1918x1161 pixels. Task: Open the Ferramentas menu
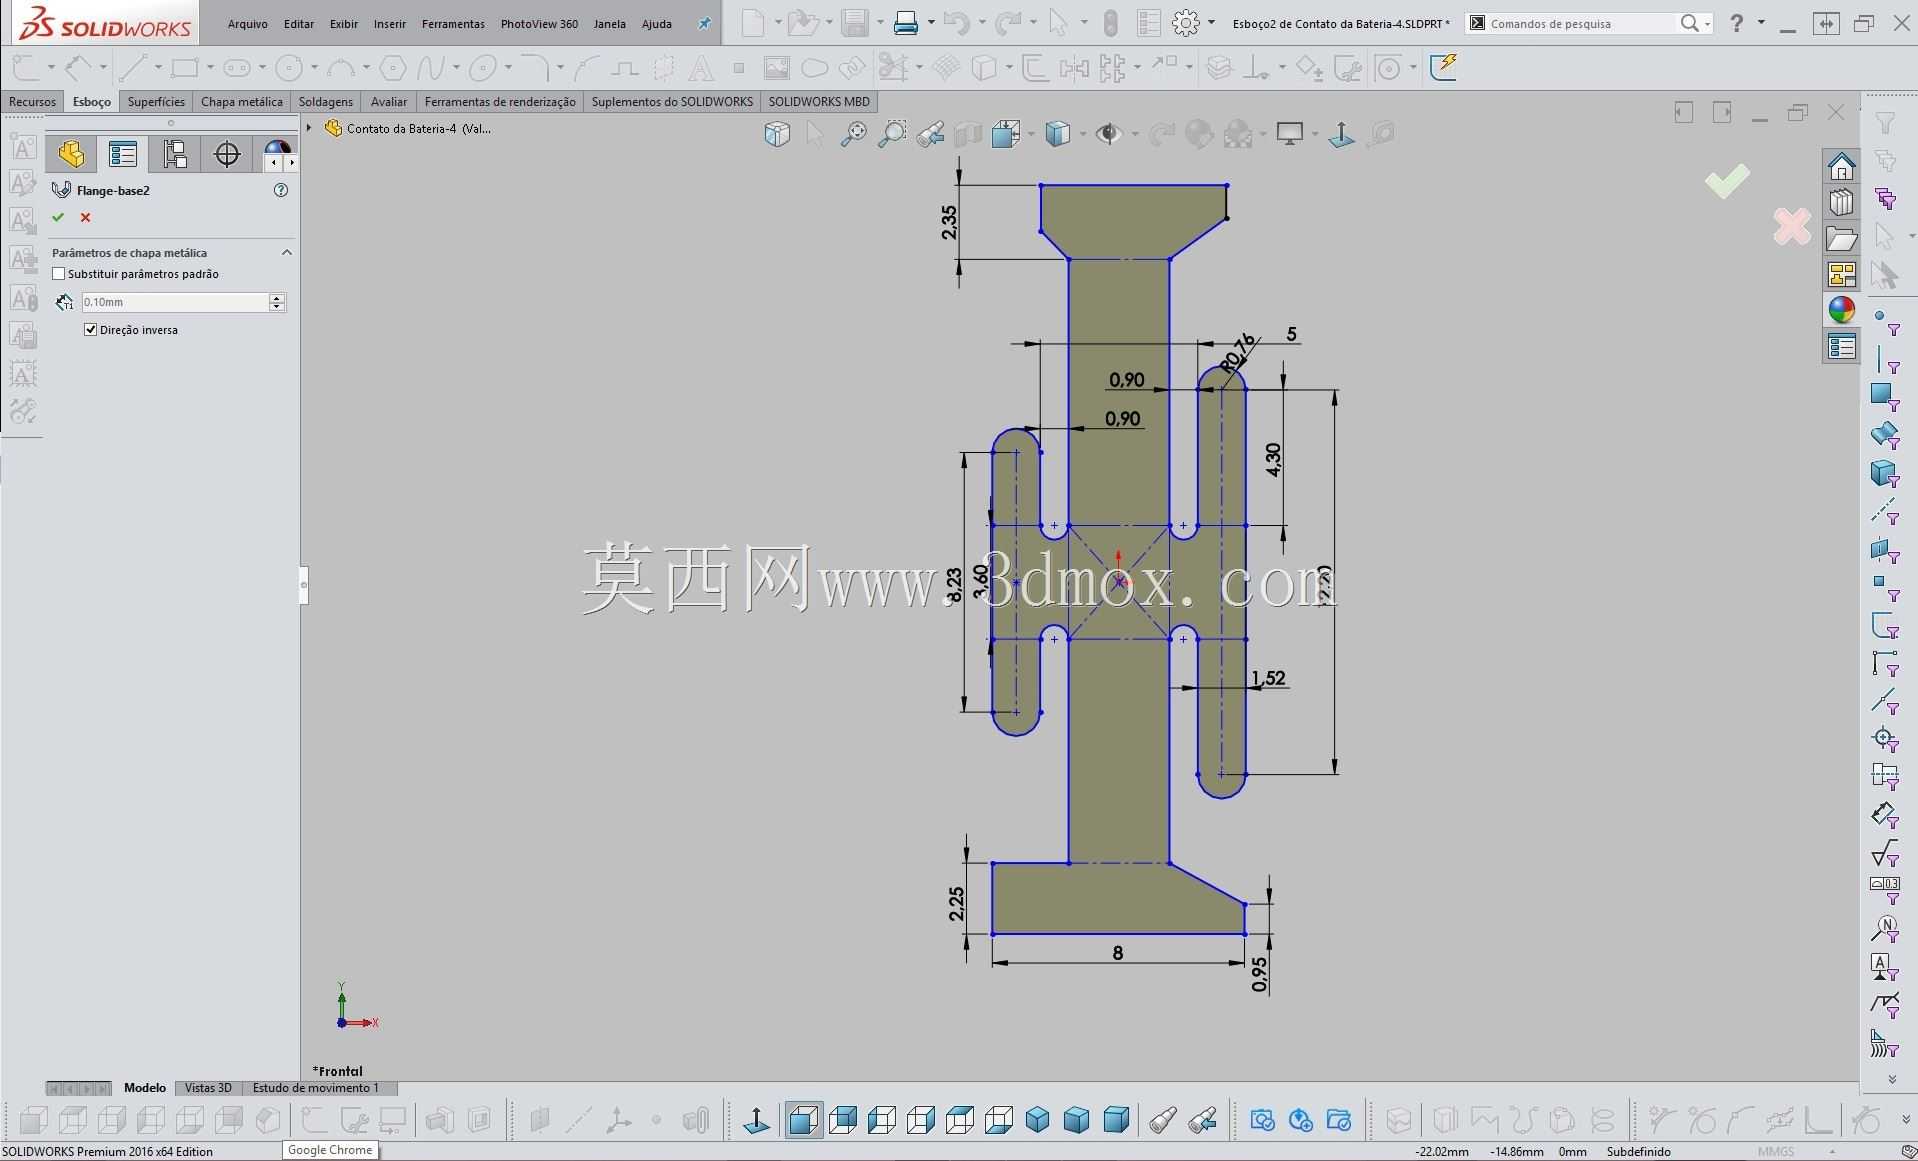click(453, 24)
